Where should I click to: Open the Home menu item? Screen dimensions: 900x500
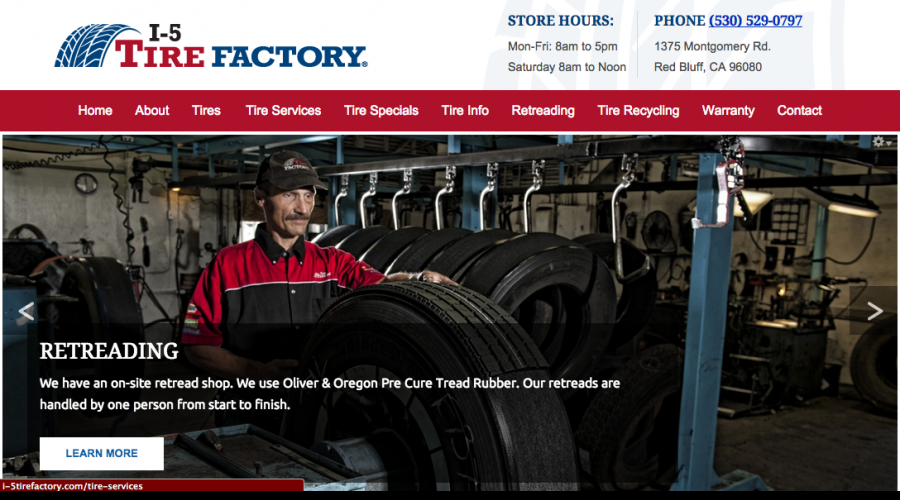(95, 110)
